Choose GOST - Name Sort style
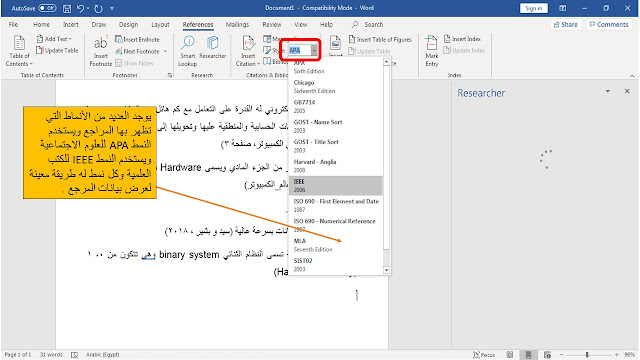640x360 pixels. tap(336, 126)
